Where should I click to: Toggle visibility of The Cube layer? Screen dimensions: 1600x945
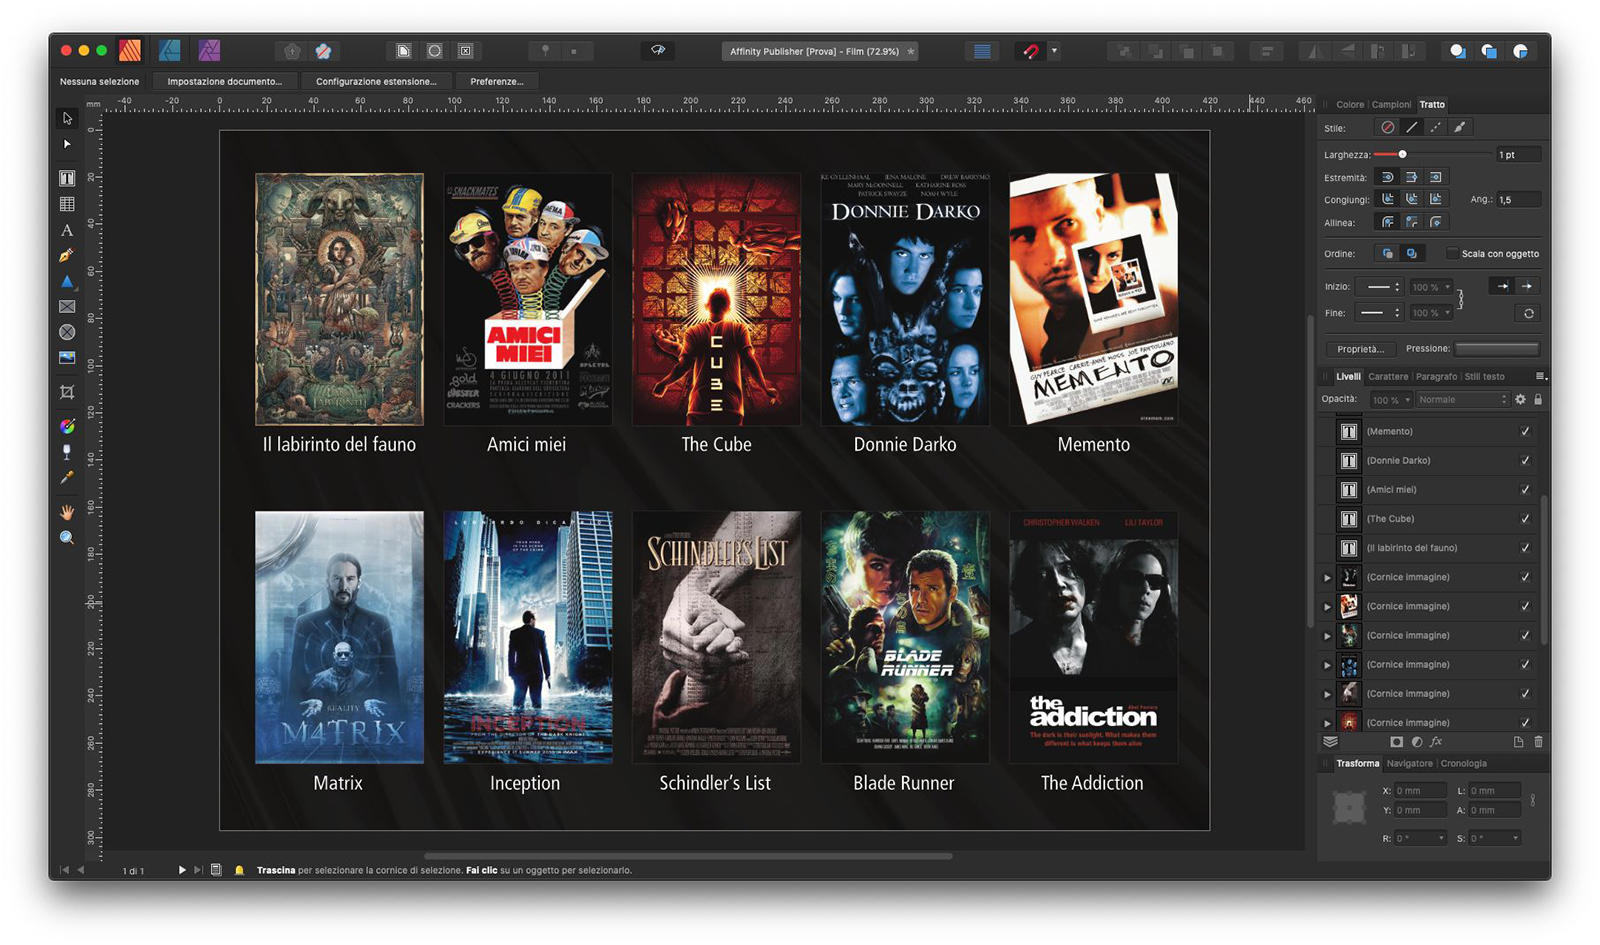coord(1525,519)
